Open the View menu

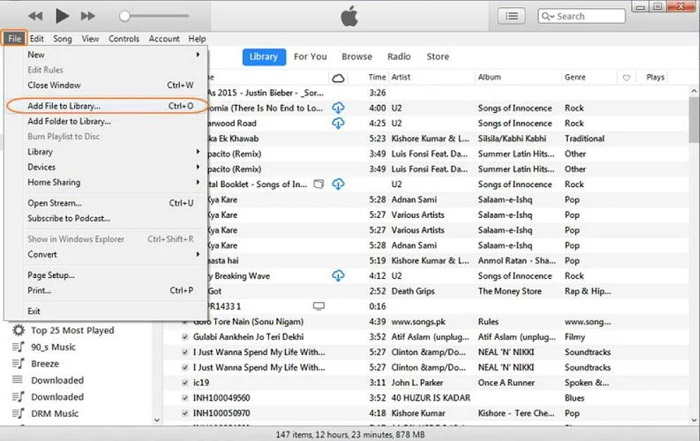click(90, 39)
